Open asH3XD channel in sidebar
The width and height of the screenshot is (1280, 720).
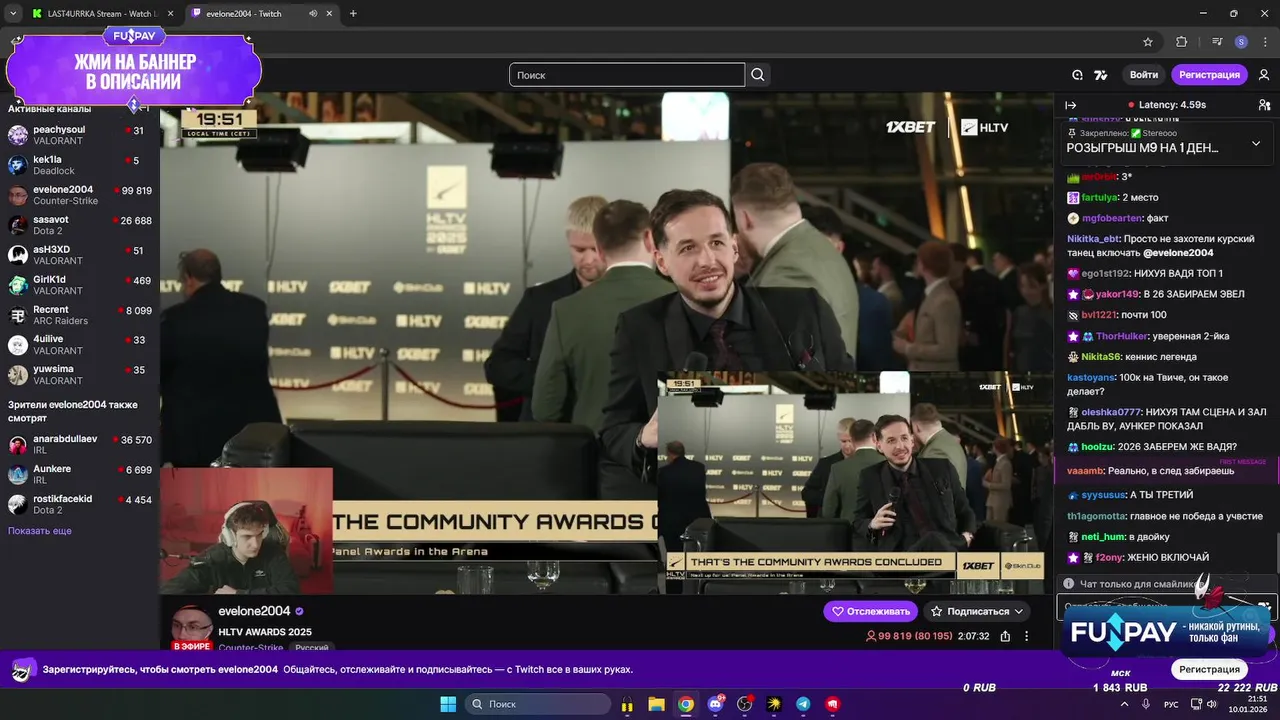(80, 255)
